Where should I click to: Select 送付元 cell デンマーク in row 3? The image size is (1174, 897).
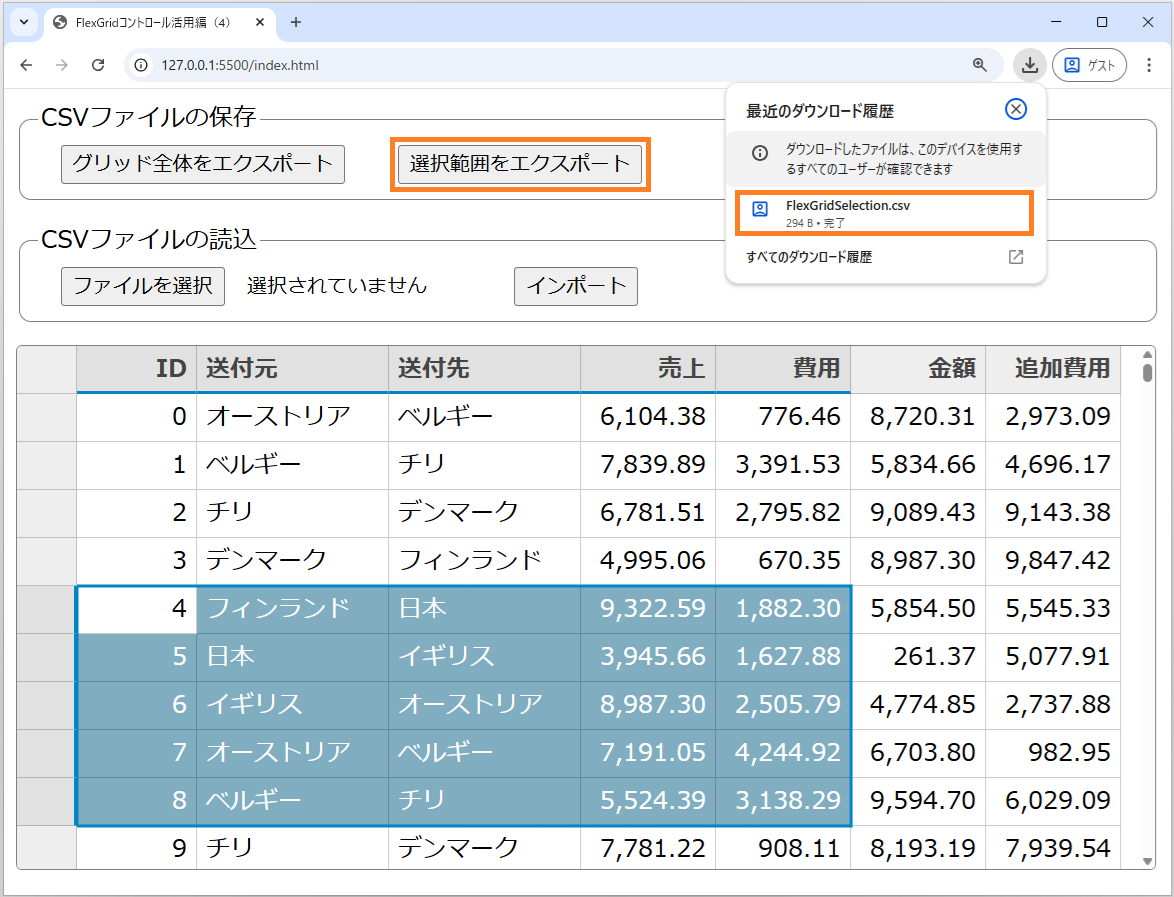pyautogui.click(x=292, y=561)
